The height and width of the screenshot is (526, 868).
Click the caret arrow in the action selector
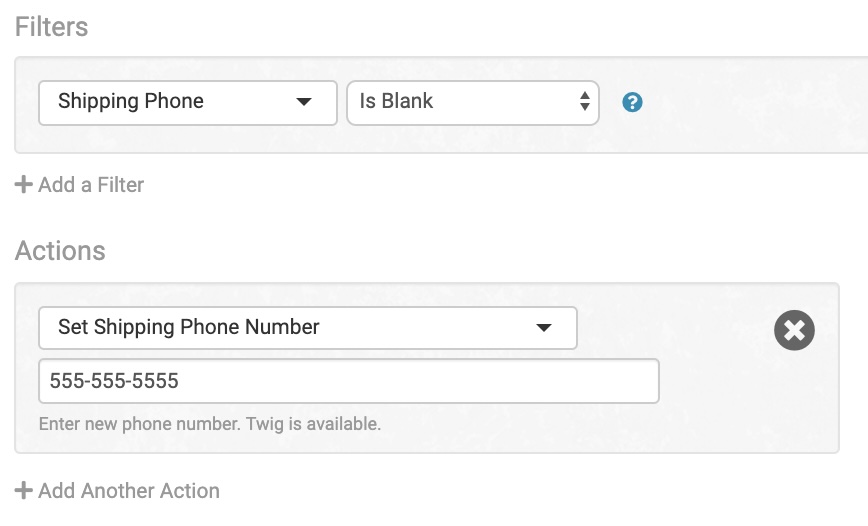coord(544,328)
